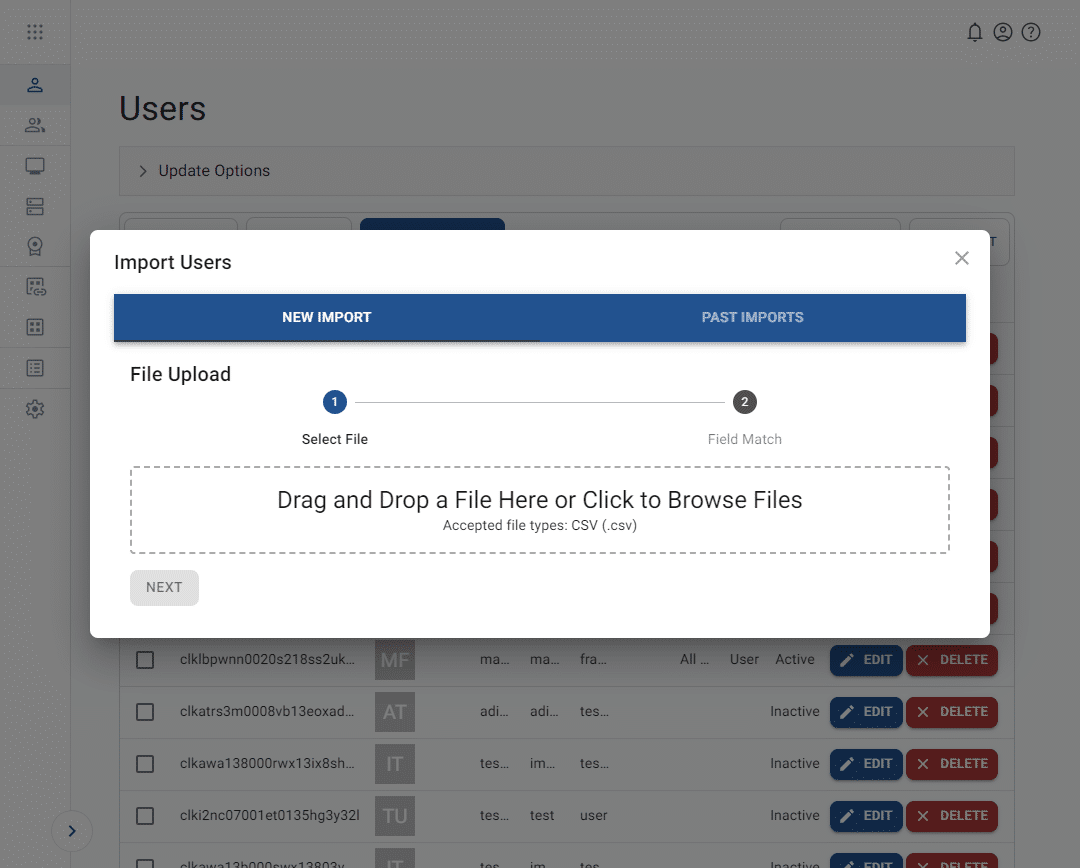Click the Next button in the dialog
This screenshot has width=1080, height=868.
164,587
